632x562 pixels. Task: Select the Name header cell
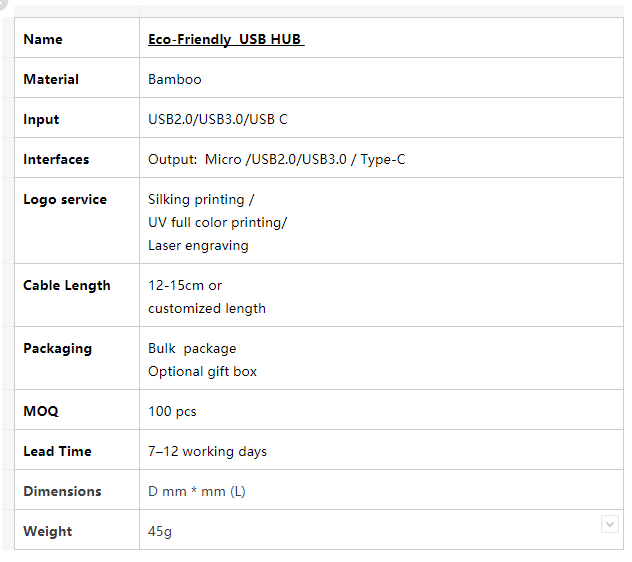[43, 39]
